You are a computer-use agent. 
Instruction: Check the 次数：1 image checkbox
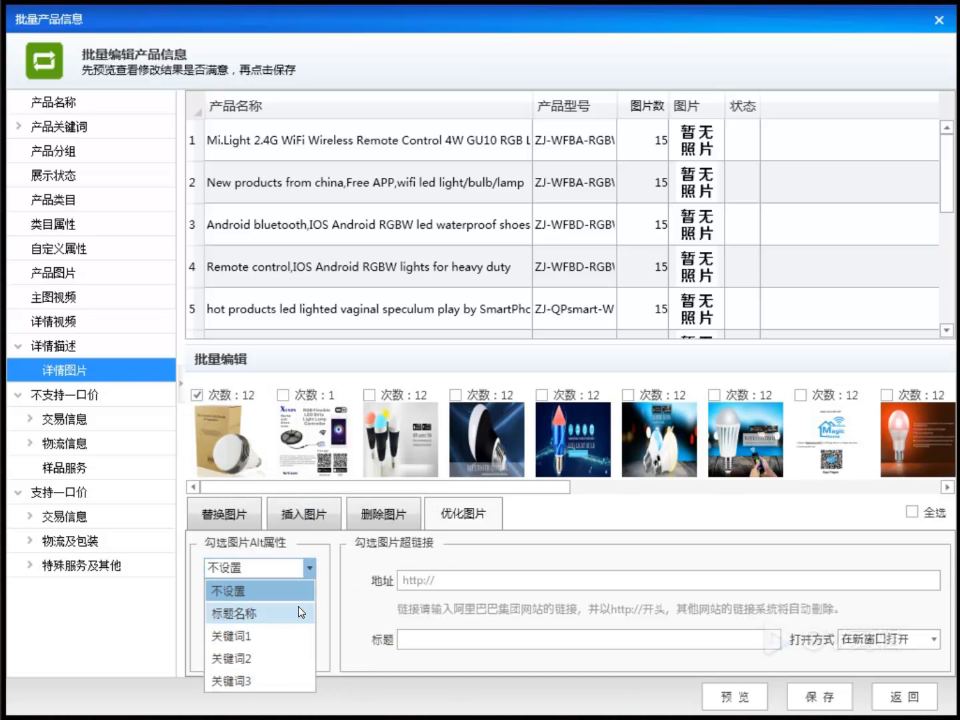click(x=283, y=395)
